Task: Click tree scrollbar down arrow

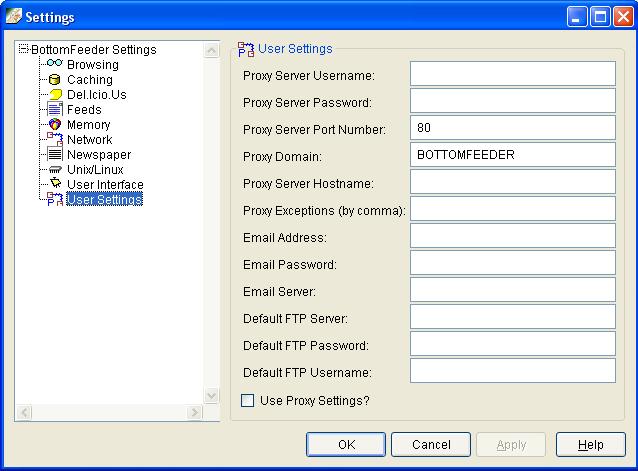Action: 211,395
